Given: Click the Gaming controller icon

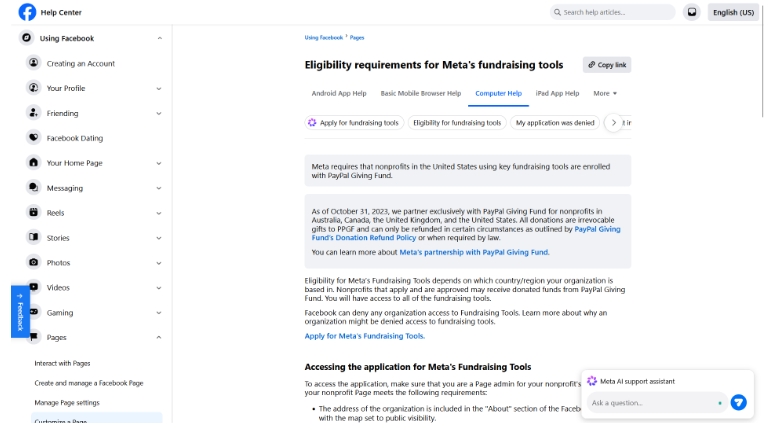Looking at the screenshot, I should pos(33,312).
